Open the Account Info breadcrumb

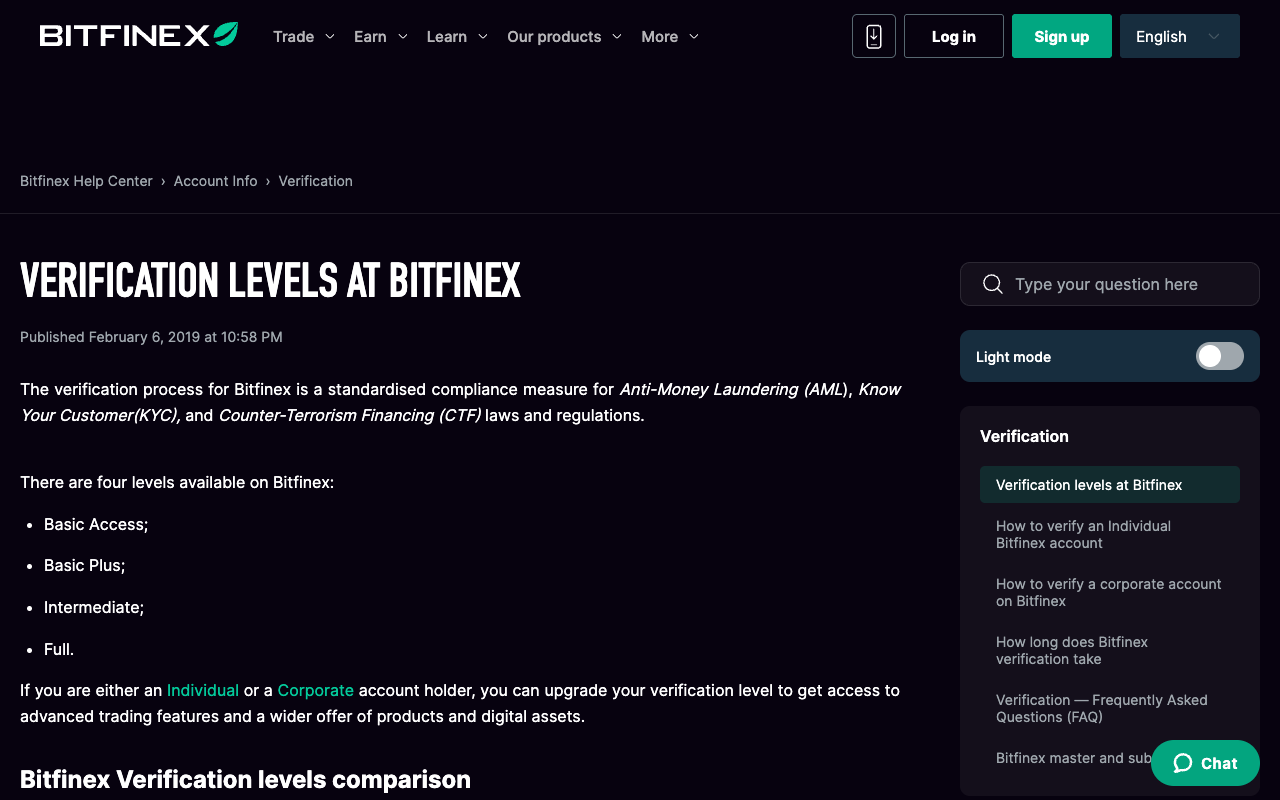[x=215, y=181]
